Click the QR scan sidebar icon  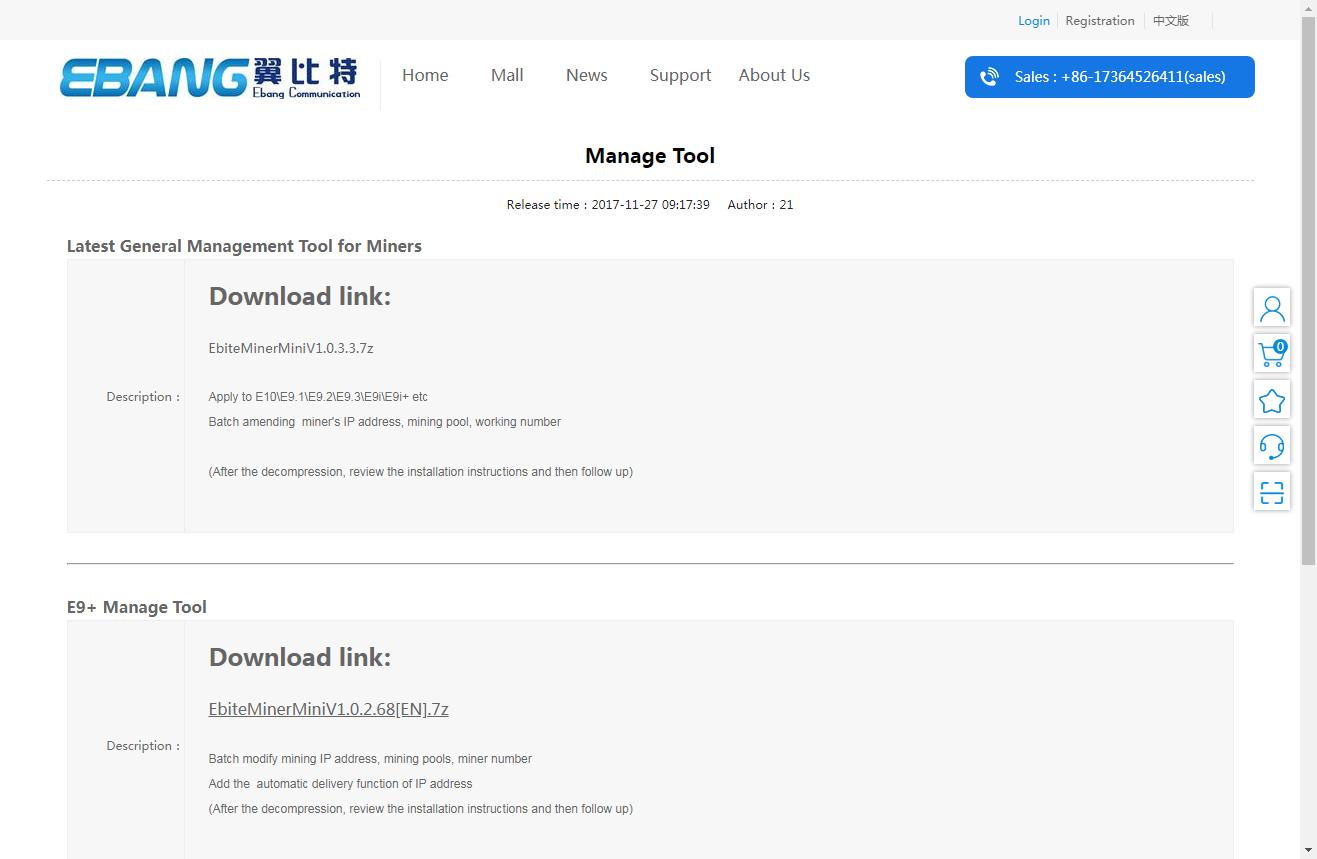pos(1271,492)
